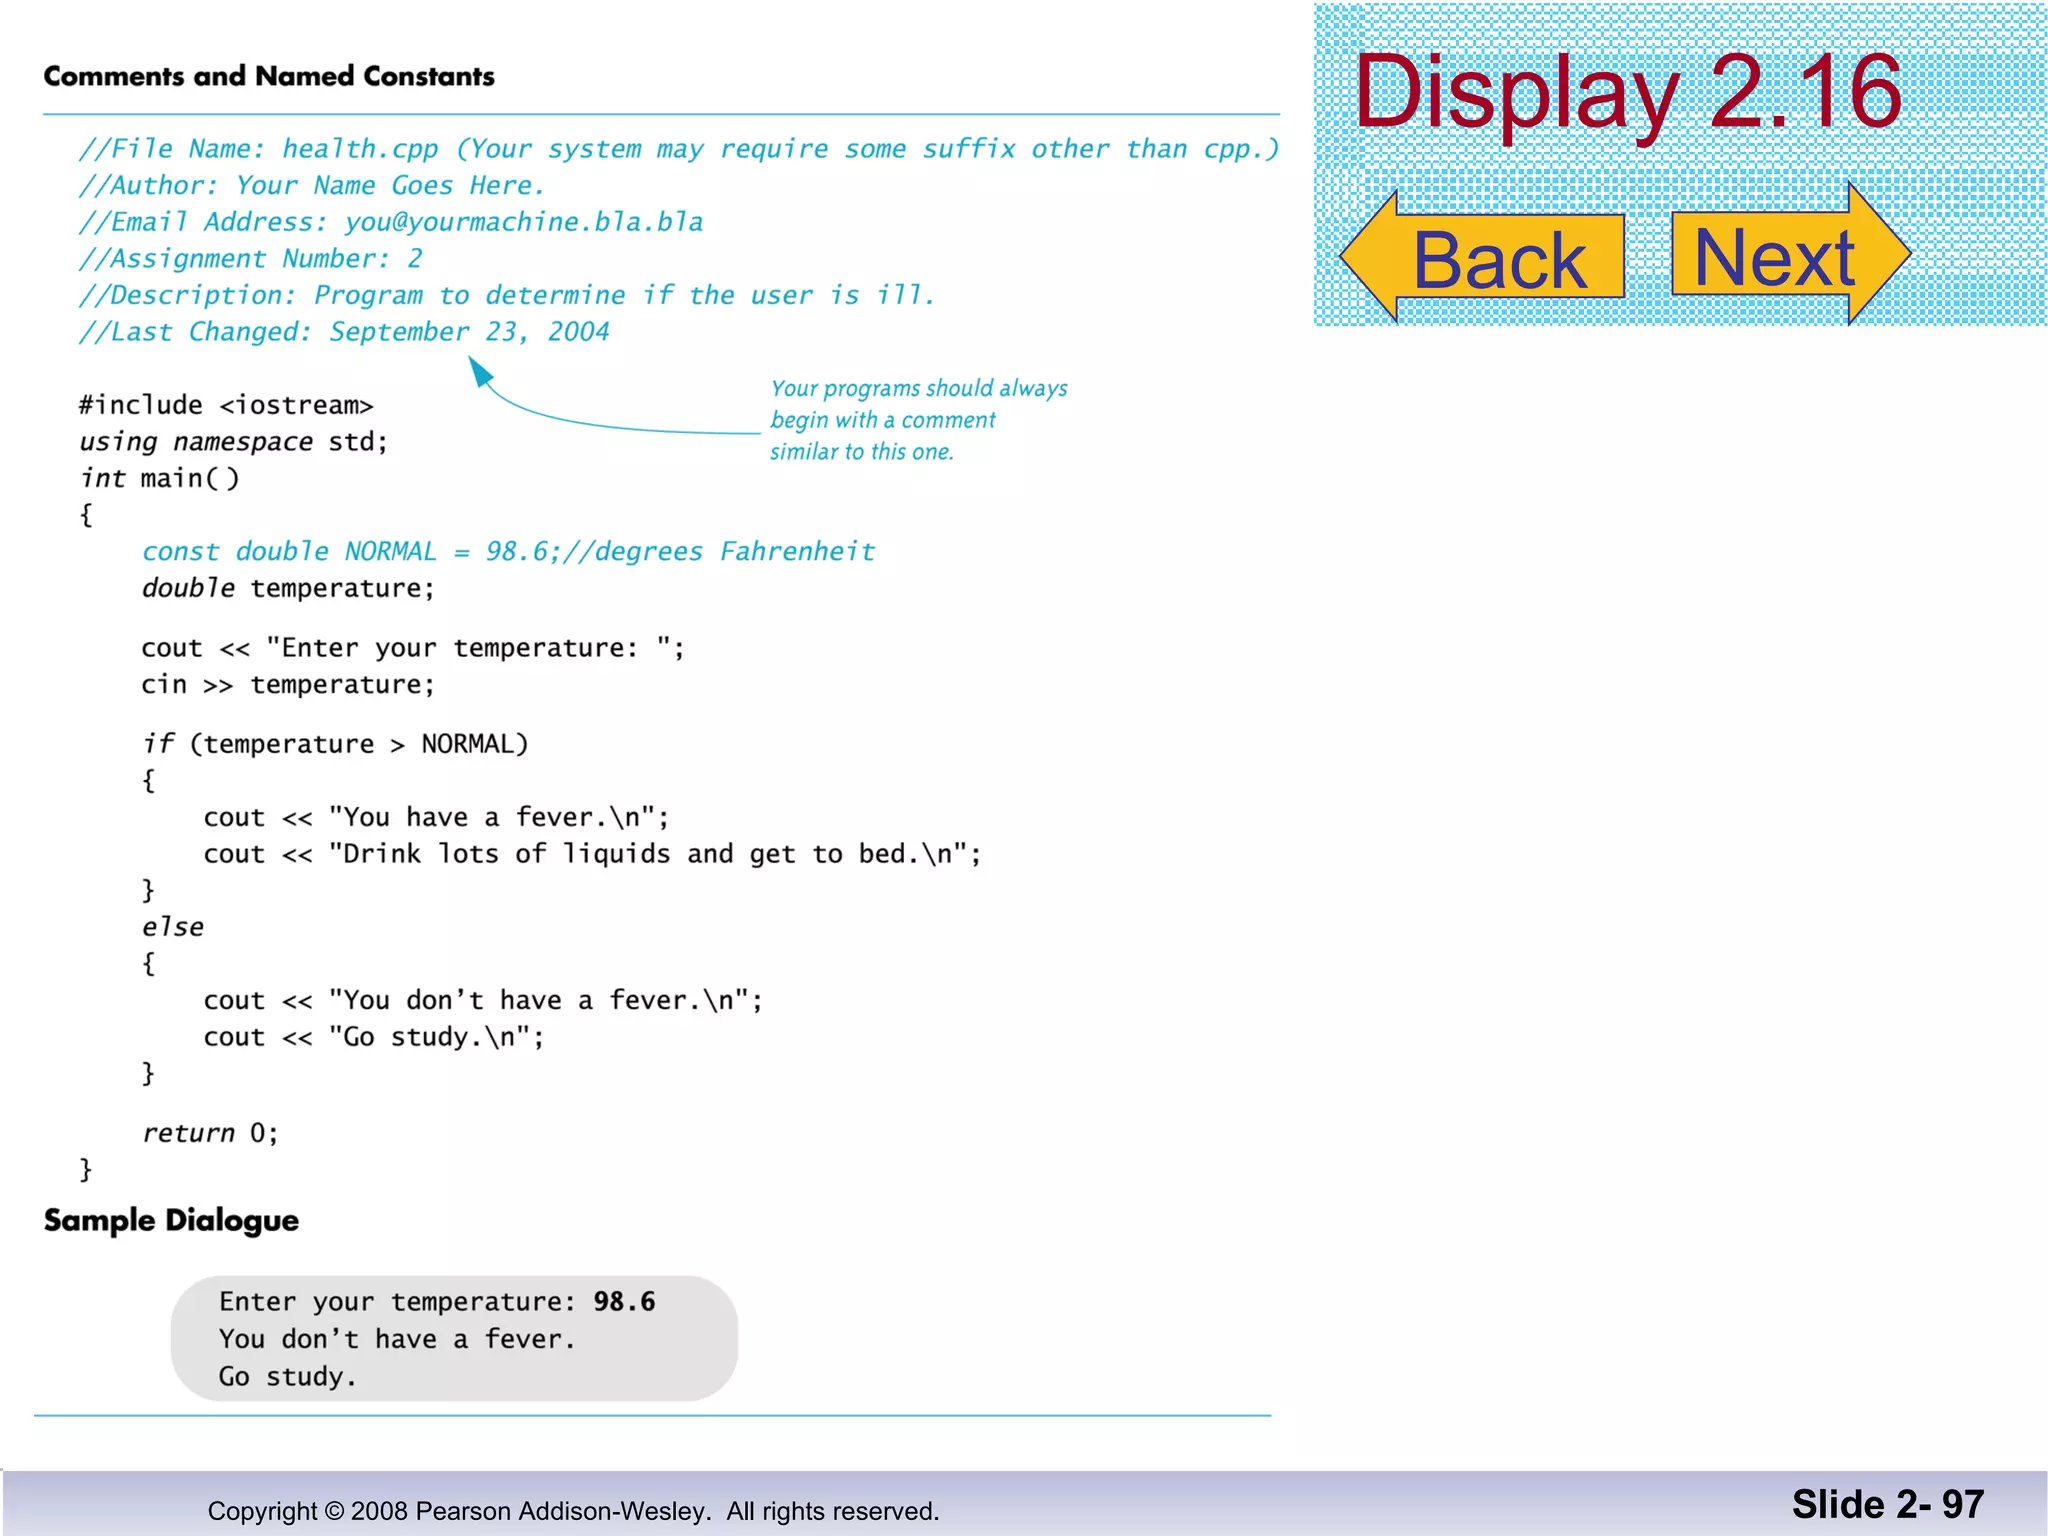The image size is (2048, 1536).
Task: Click the //Last Changed: September 23, 2004 line
Action: tap(344, 332)
